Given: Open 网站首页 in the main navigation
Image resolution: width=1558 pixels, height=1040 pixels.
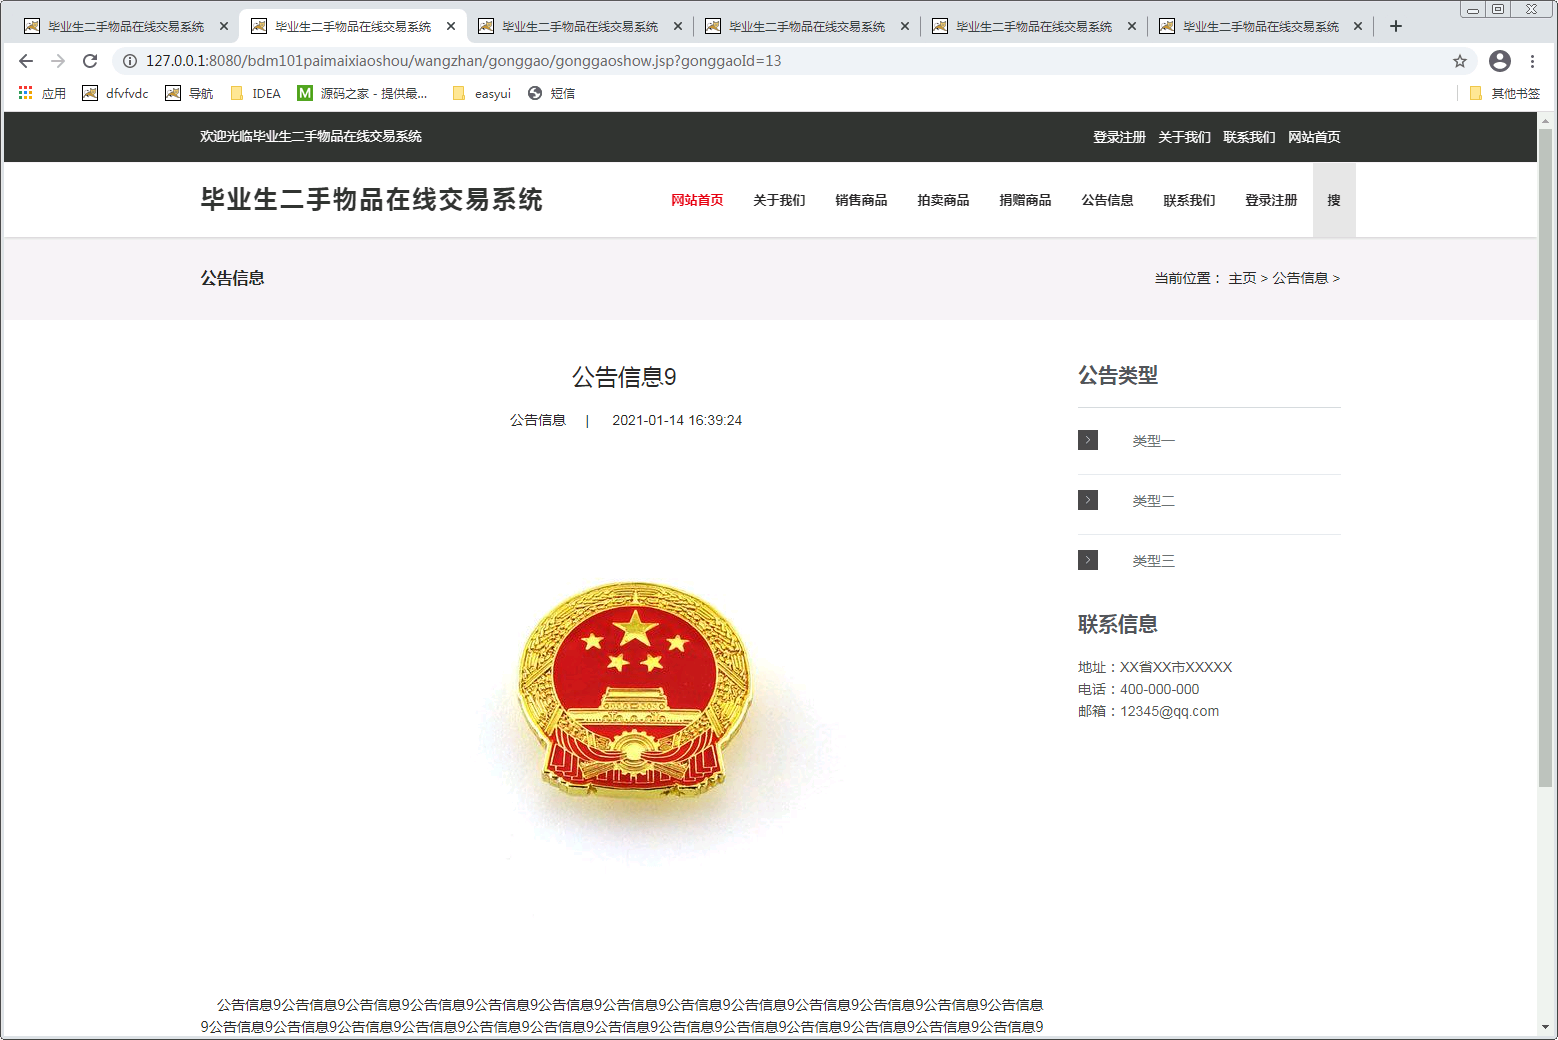Looking at the screenshot, I should tap(697, 200).
